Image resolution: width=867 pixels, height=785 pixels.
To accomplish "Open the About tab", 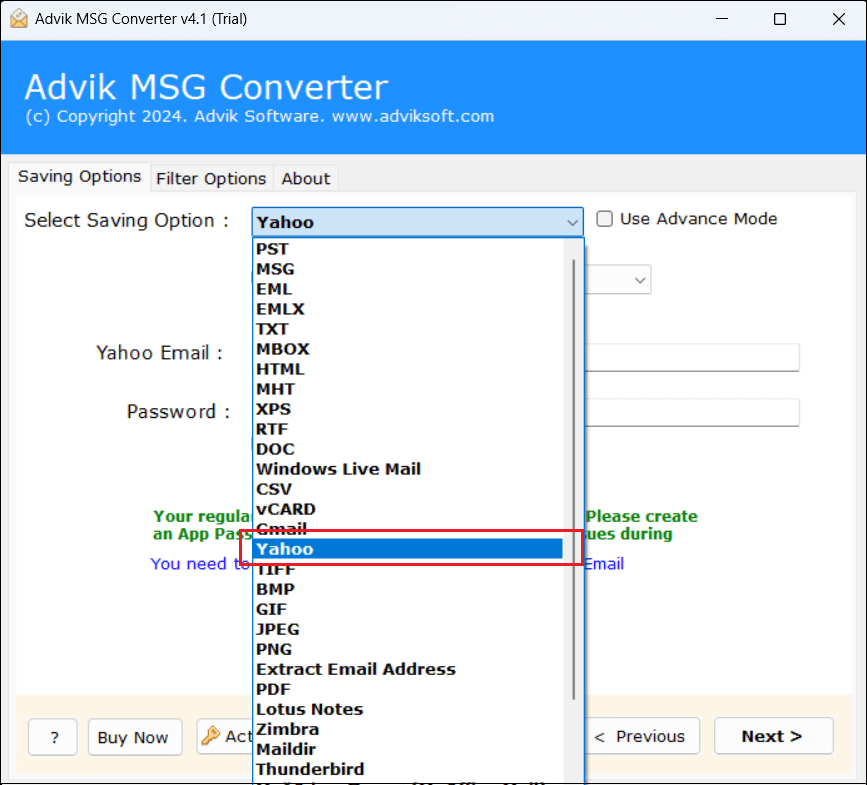I will [305, 178].
